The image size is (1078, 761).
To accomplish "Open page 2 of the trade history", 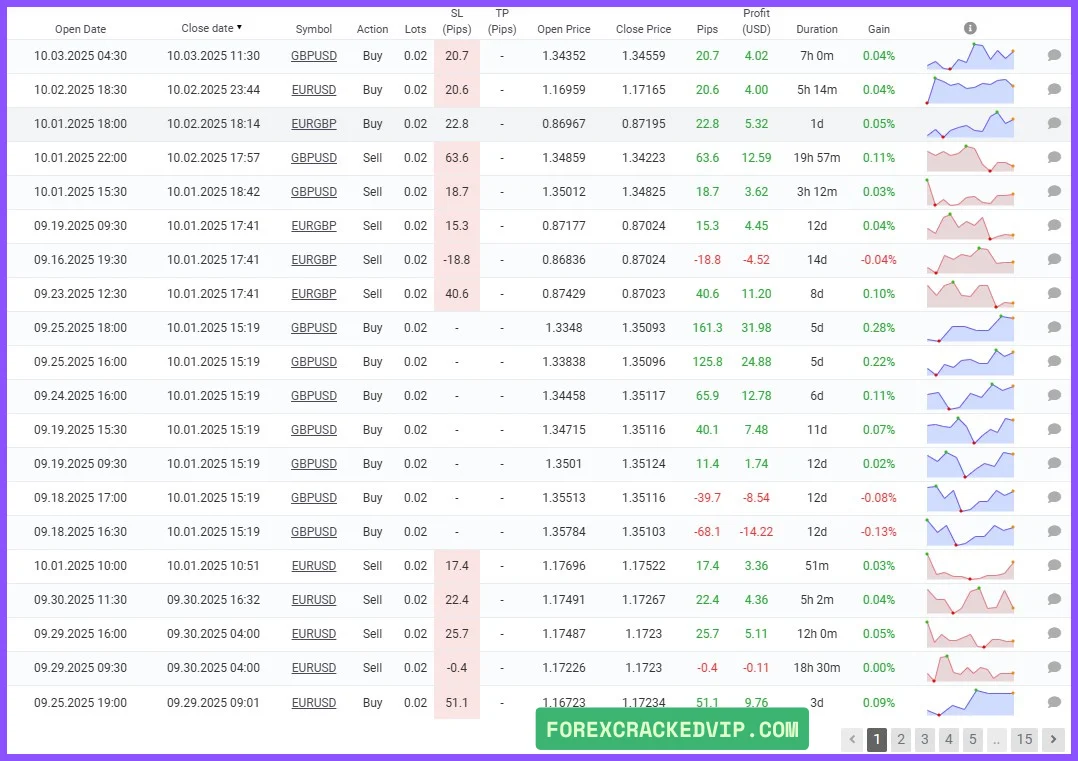I will pyautogui.click(x=901, y=740).
